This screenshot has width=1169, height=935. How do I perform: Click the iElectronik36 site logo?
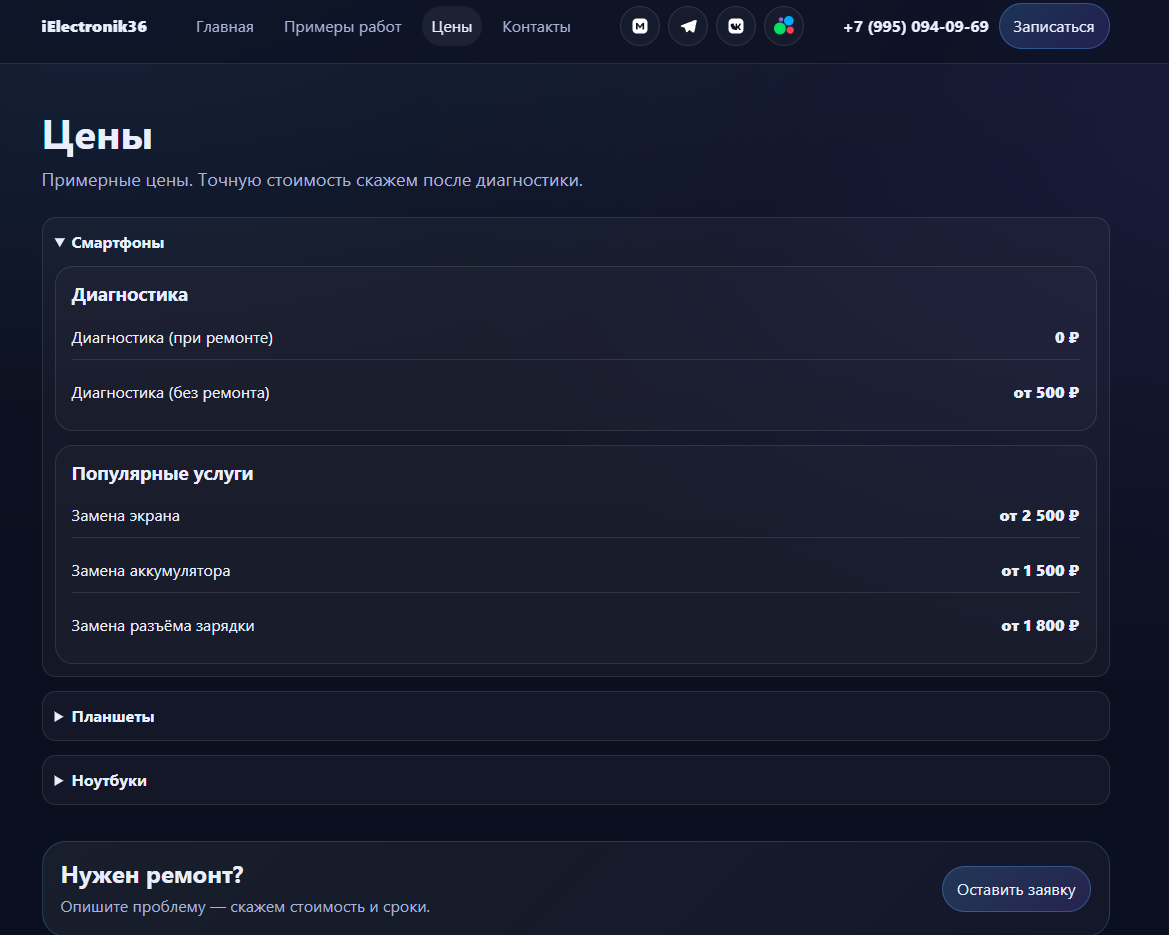tap(94, 27)
